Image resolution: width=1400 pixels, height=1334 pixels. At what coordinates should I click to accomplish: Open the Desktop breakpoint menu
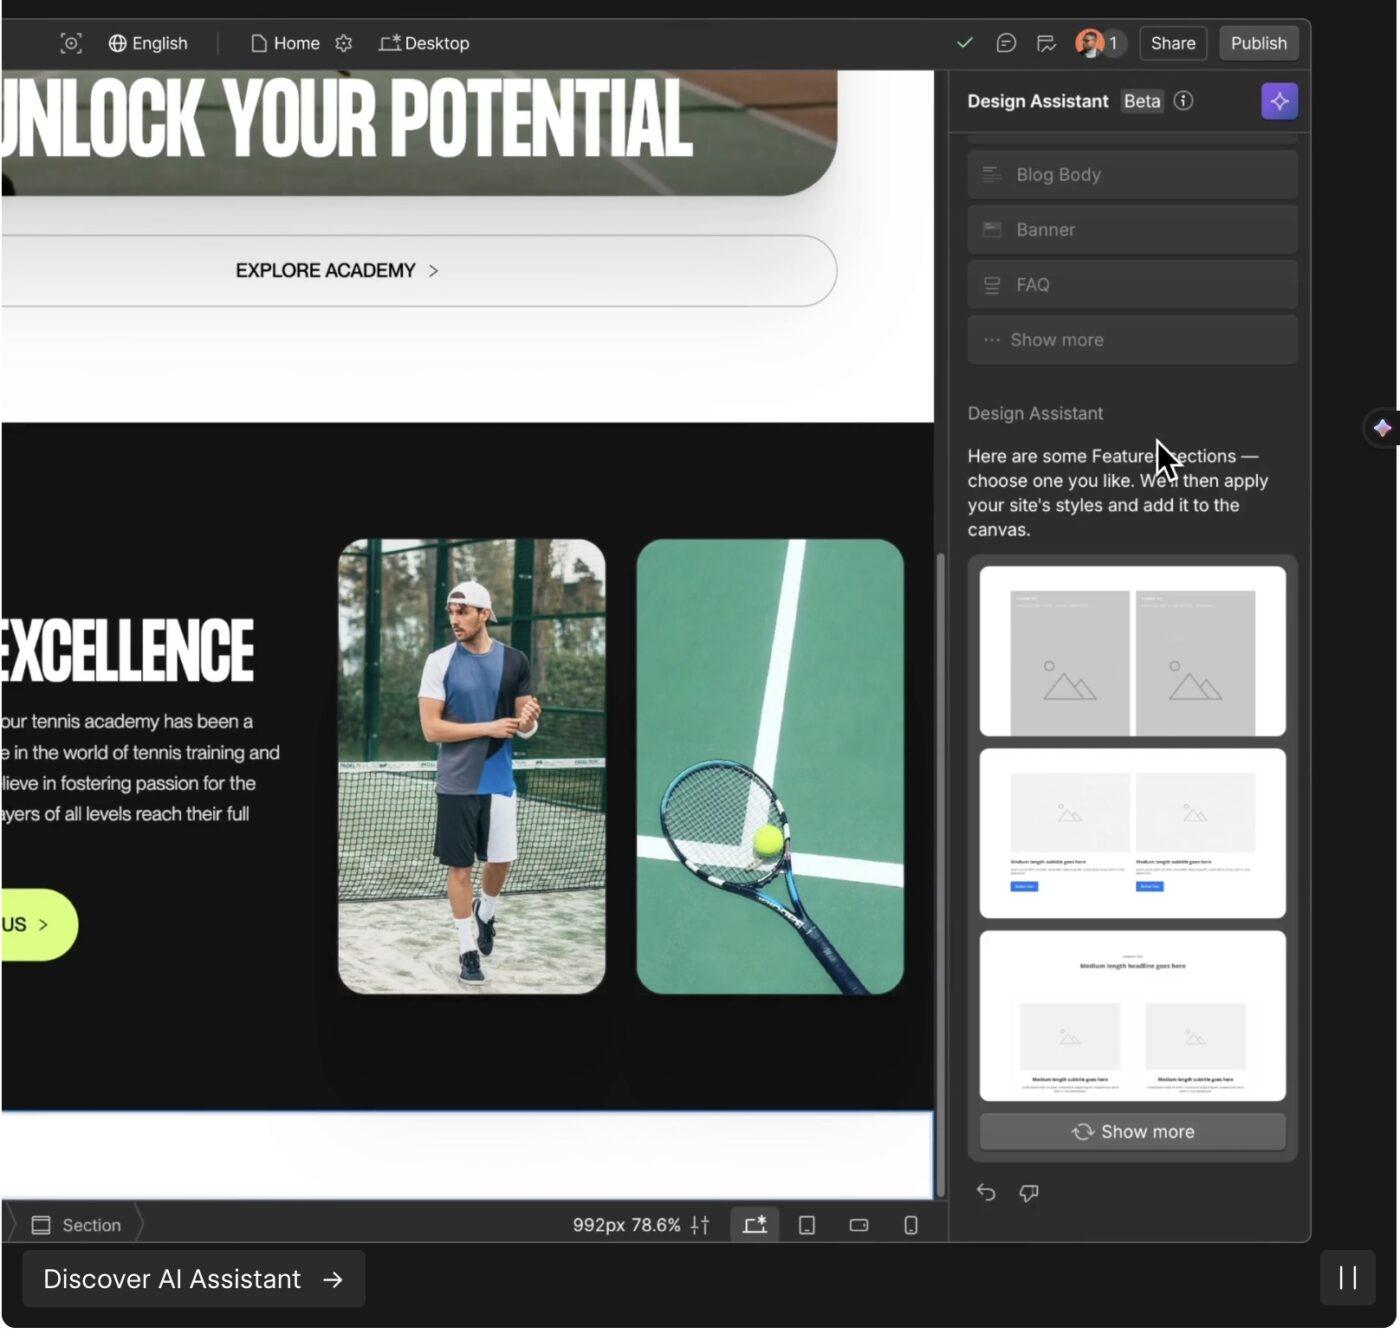click(x=424, y=43)
